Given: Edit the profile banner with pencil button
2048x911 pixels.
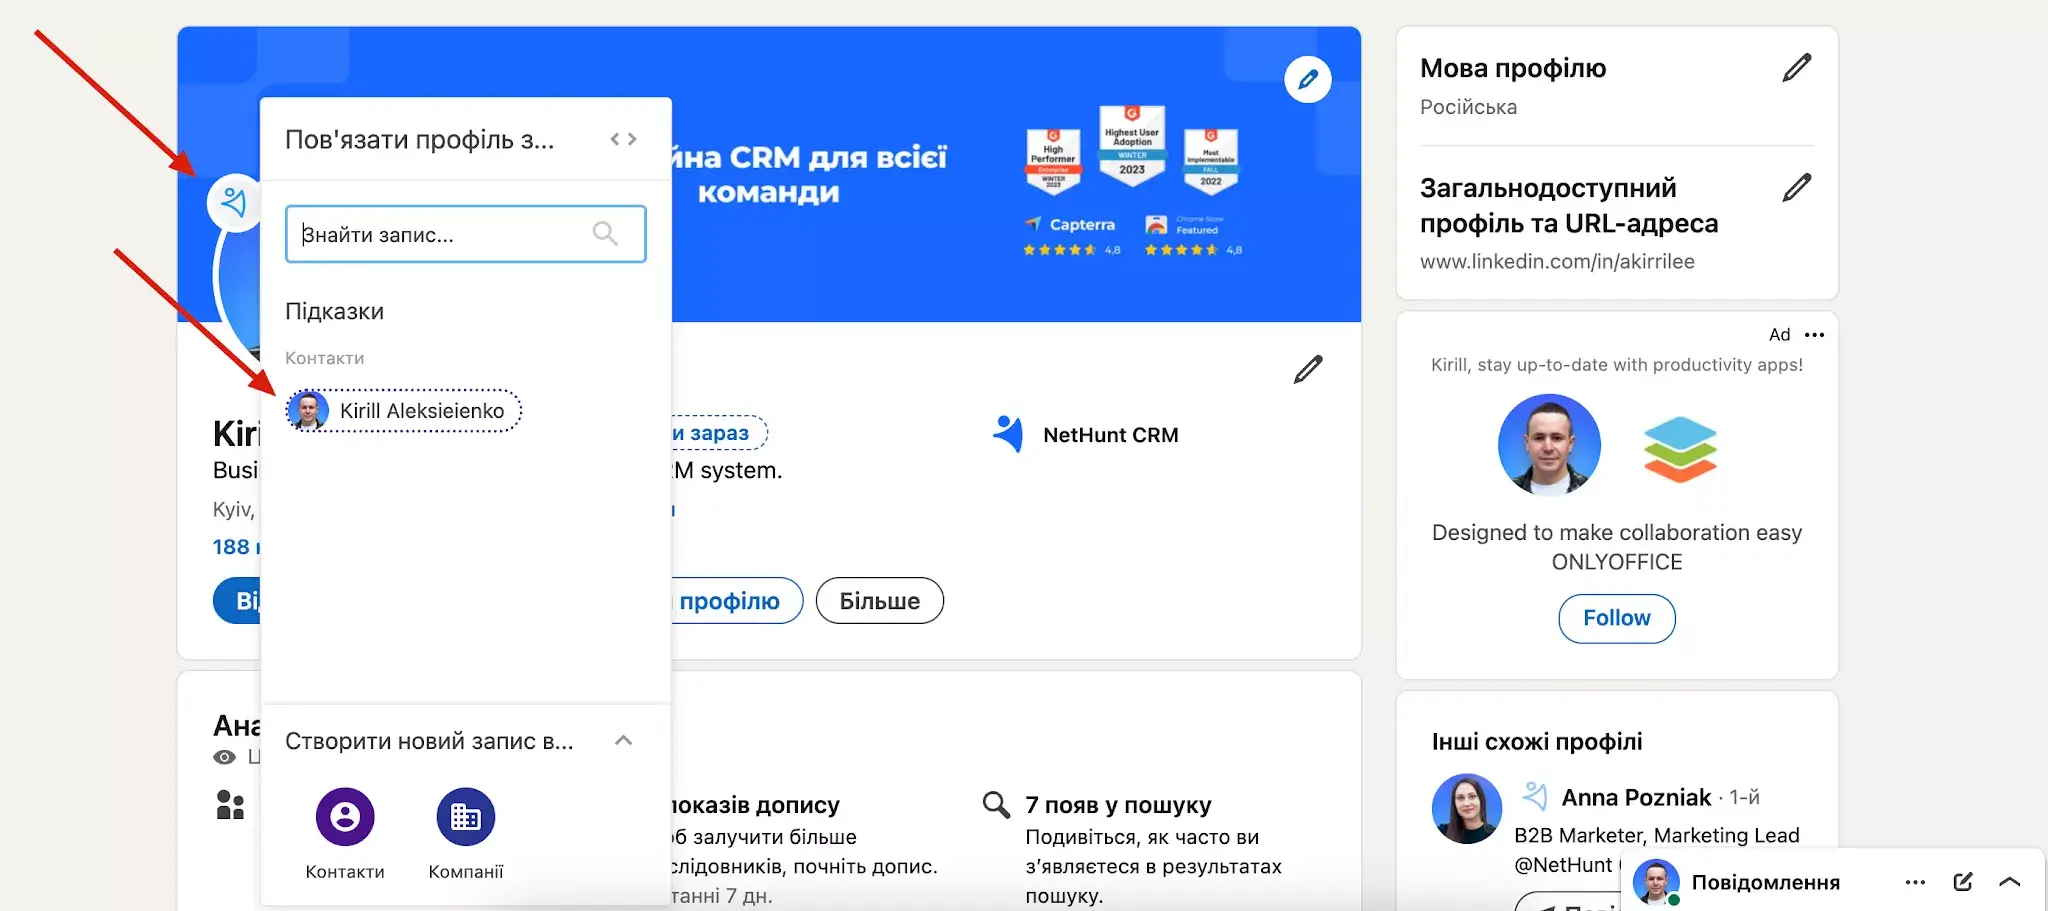Looking at the screenshot, I should [x=1308, y=79].
